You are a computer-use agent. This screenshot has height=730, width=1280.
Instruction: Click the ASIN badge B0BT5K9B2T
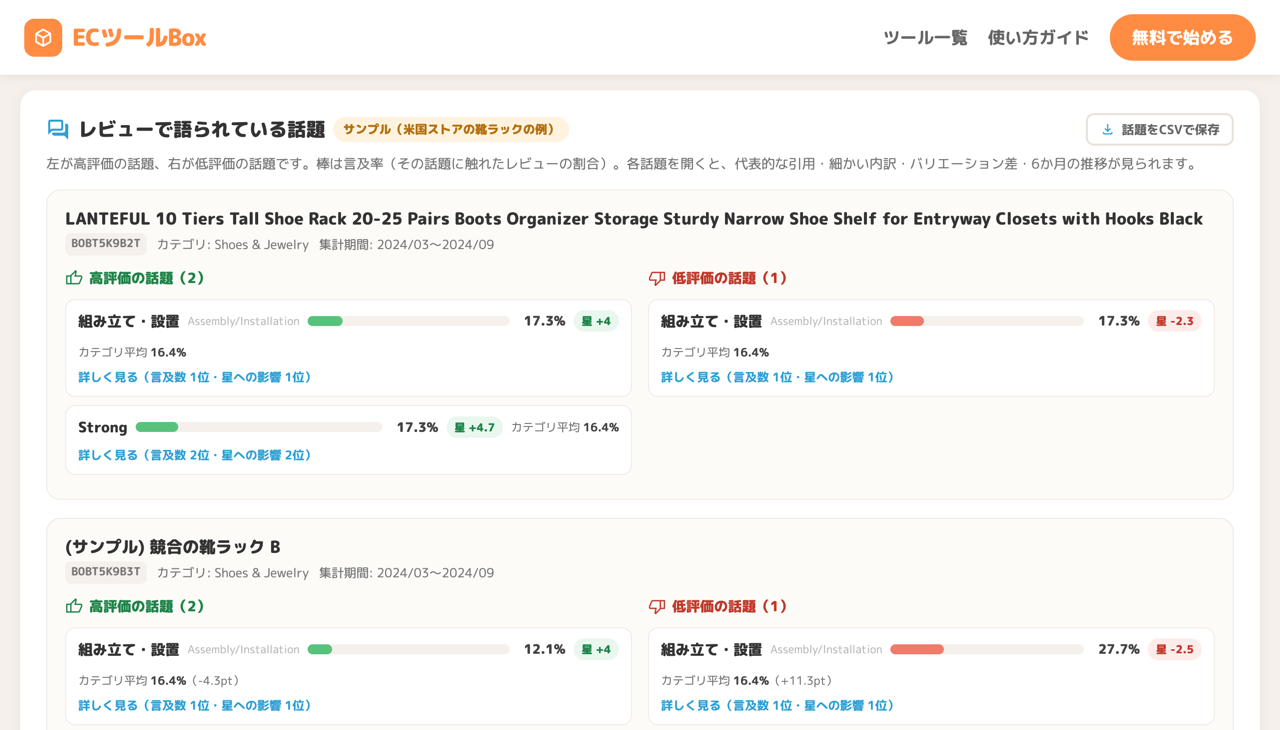[x=106, y=244]
